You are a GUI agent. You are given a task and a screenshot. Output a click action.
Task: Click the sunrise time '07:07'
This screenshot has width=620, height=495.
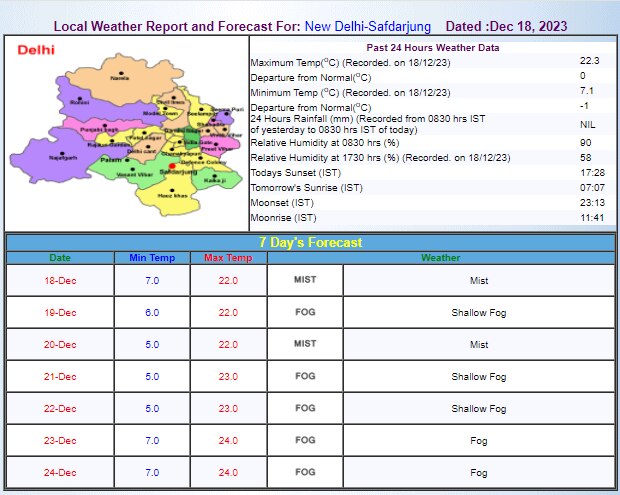coord(592,188)
